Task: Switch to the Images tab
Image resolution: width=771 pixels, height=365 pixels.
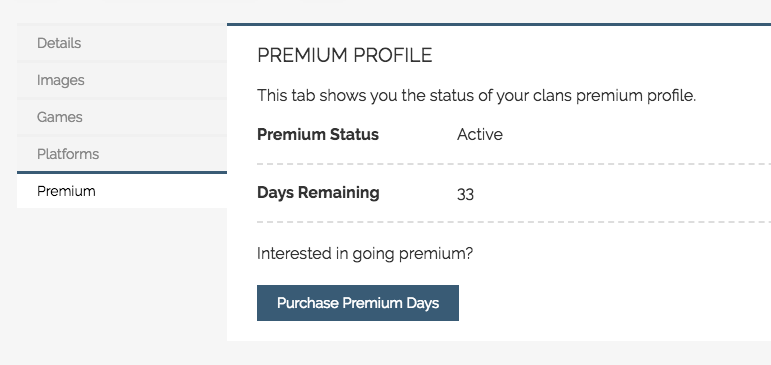Action: (122, 80)
